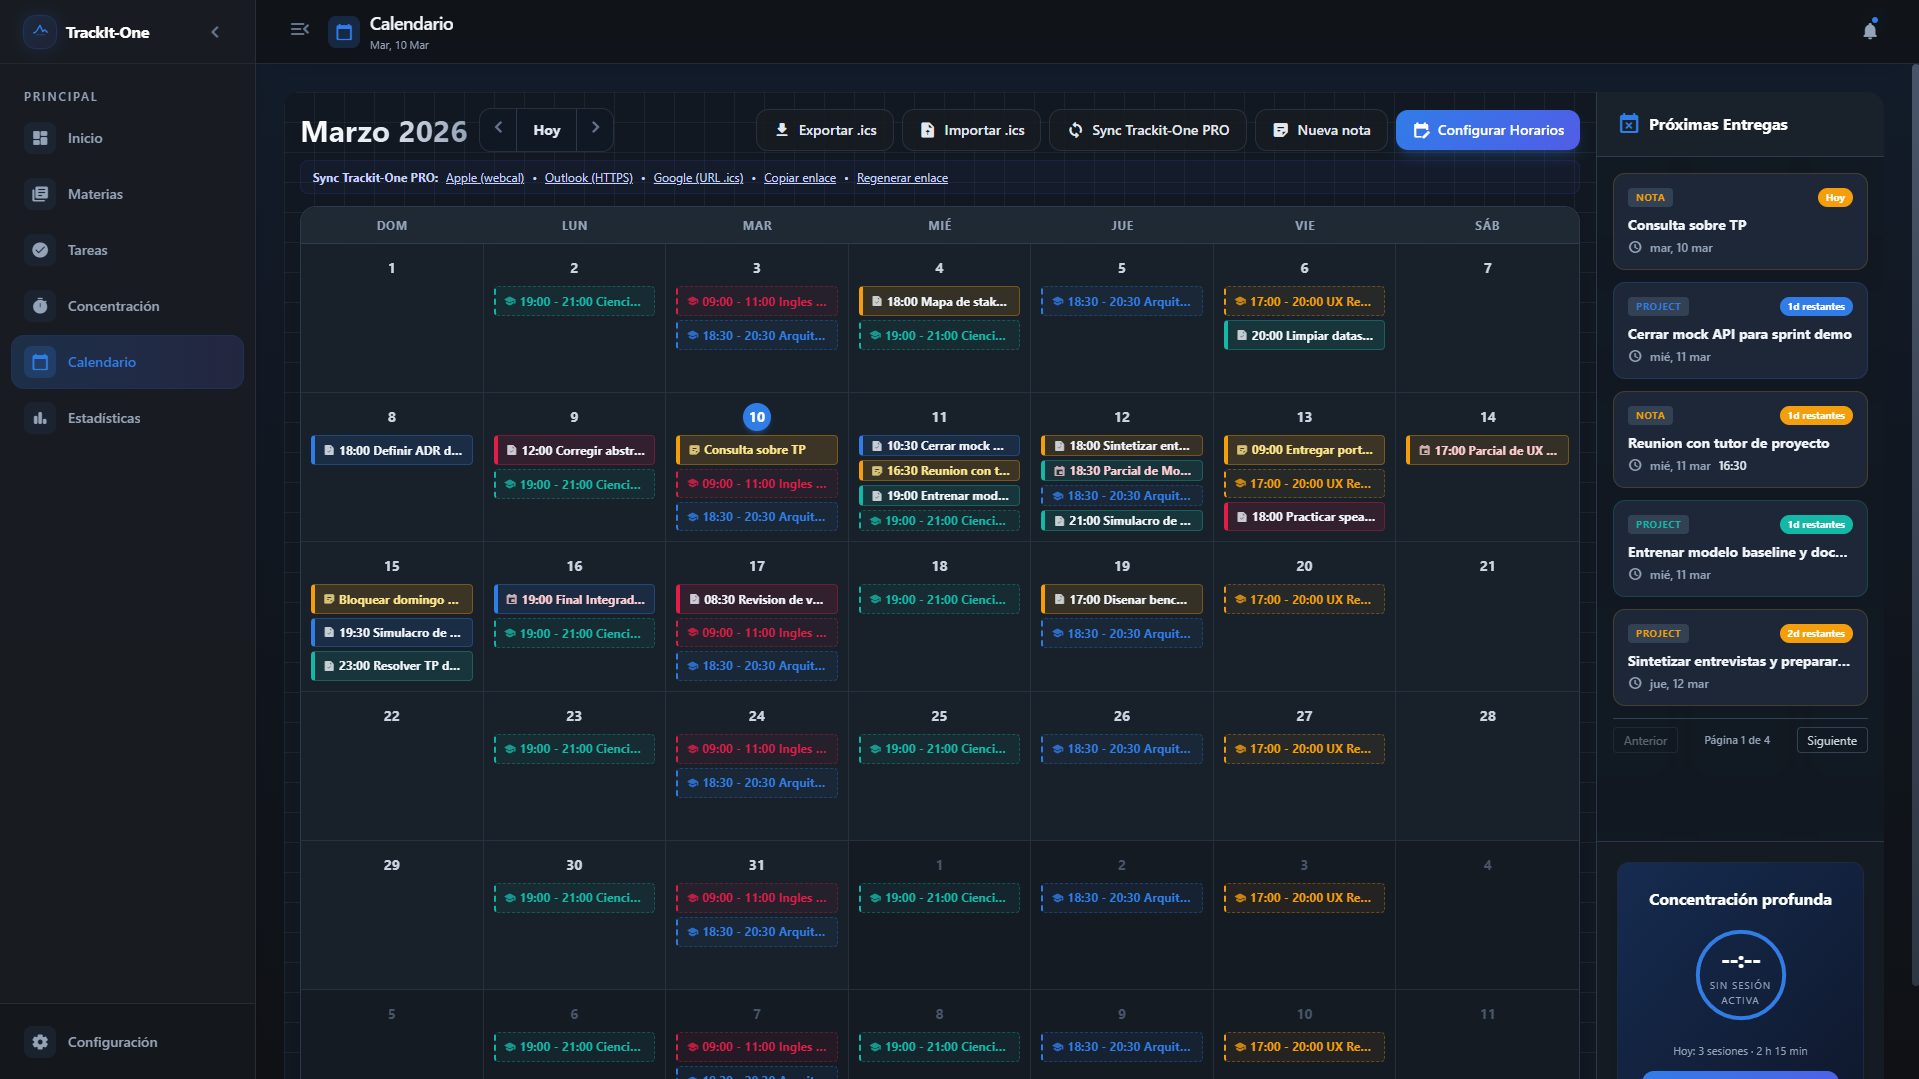Open the Google (URL .ics) link
This screenshot has width=1919, height=1079.
(x=698, y=178)
